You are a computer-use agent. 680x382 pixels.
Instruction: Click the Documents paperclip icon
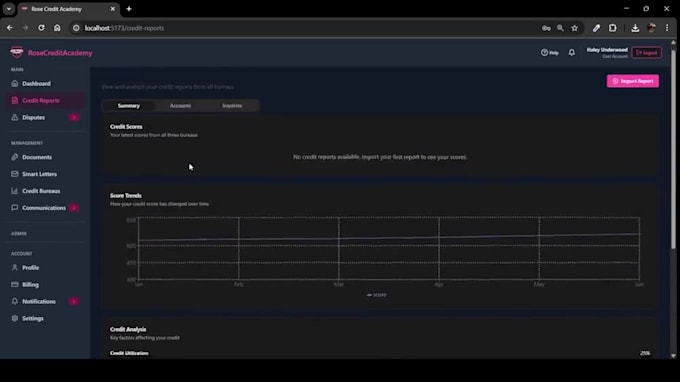point(15,157)
